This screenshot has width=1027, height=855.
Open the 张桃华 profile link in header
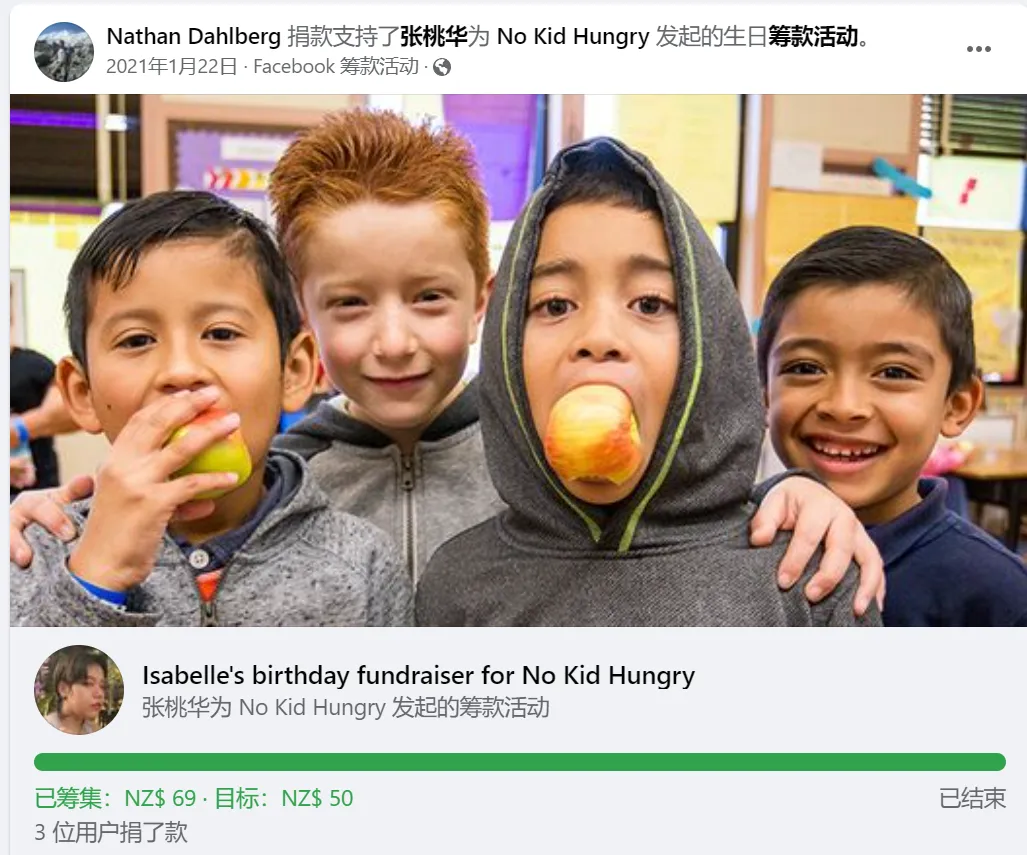coord(434,36)
